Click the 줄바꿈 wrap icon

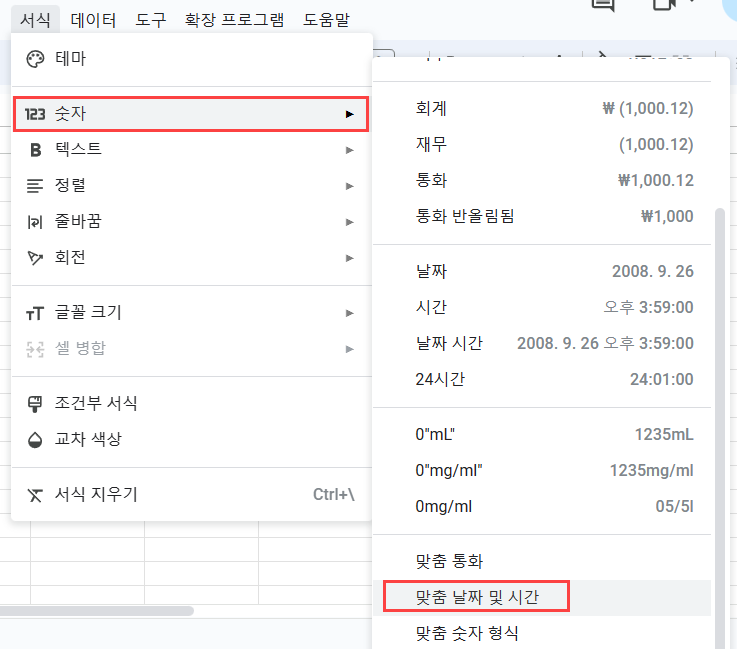coord(35,222)
